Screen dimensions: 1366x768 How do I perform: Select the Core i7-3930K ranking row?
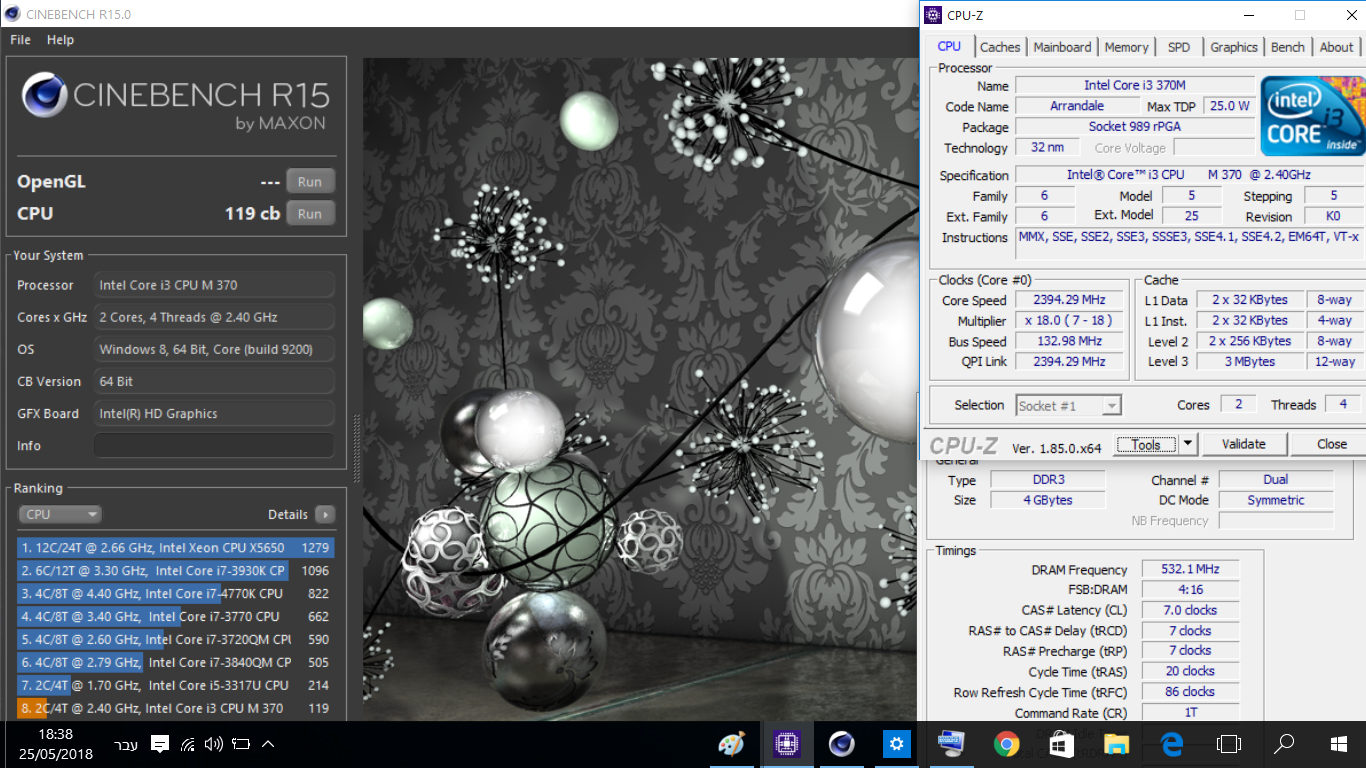click(176, 571)
